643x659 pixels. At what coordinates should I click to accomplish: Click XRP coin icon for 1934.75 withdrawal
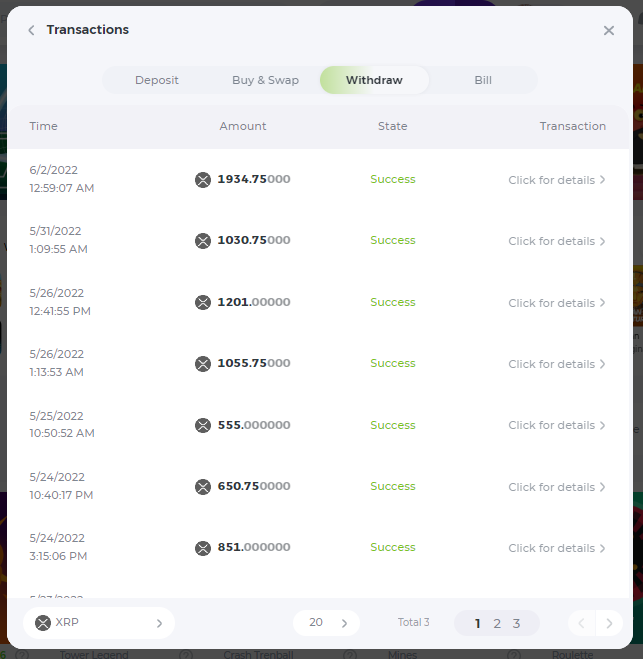203,180
